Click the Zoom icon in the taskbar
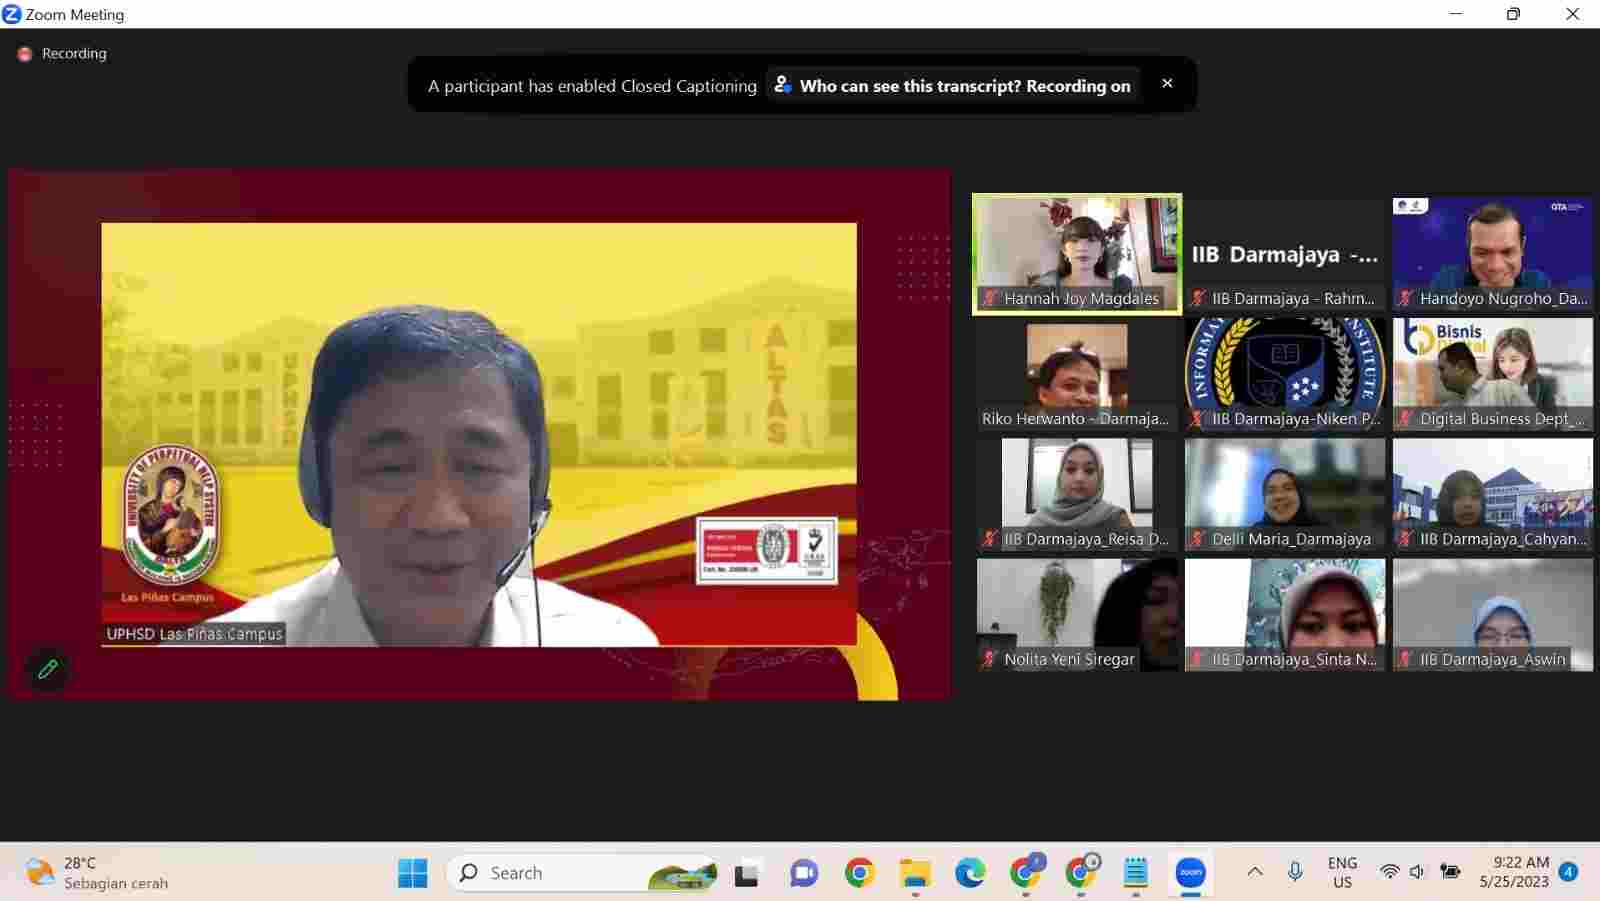This screenshot has height=901, width=1600. (1190, 872)
